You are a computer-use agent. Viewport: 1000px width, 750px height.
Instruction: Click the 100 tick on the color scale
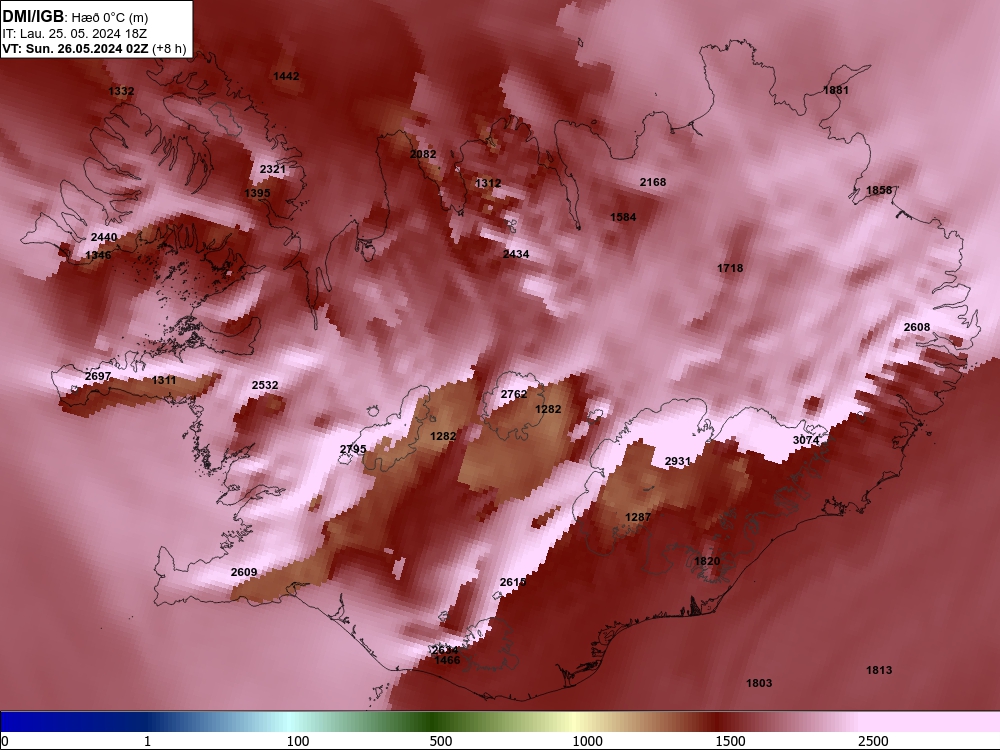[298, 741]
